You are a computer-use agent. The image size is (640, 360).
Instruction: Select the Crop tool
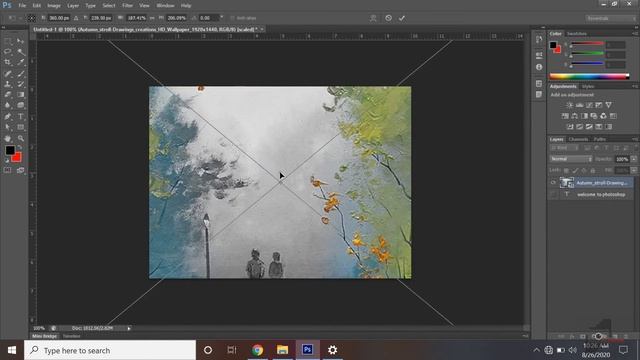(8, 62)
